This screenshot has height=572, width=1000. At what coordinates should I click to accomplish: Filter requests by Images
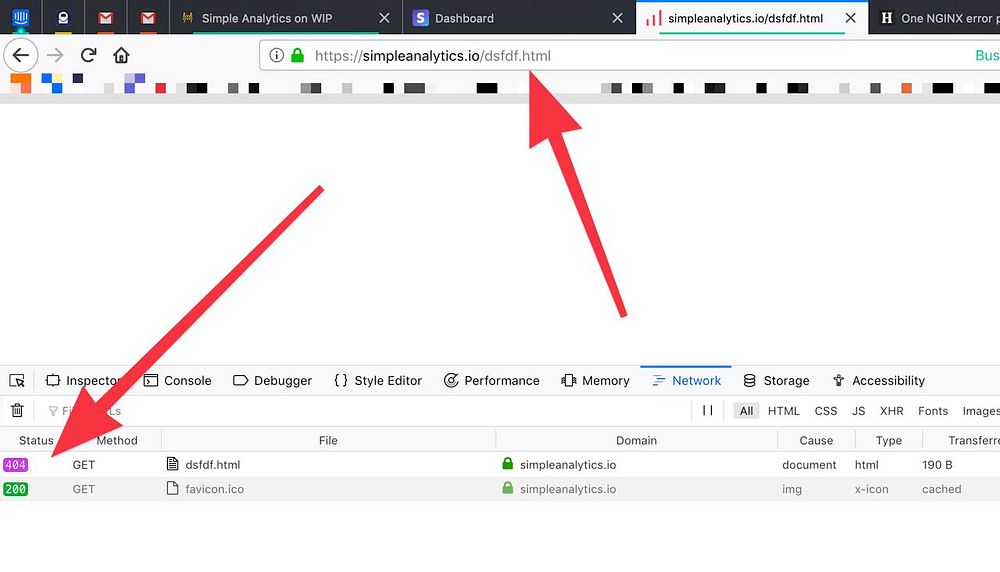(x=981, y=411)
